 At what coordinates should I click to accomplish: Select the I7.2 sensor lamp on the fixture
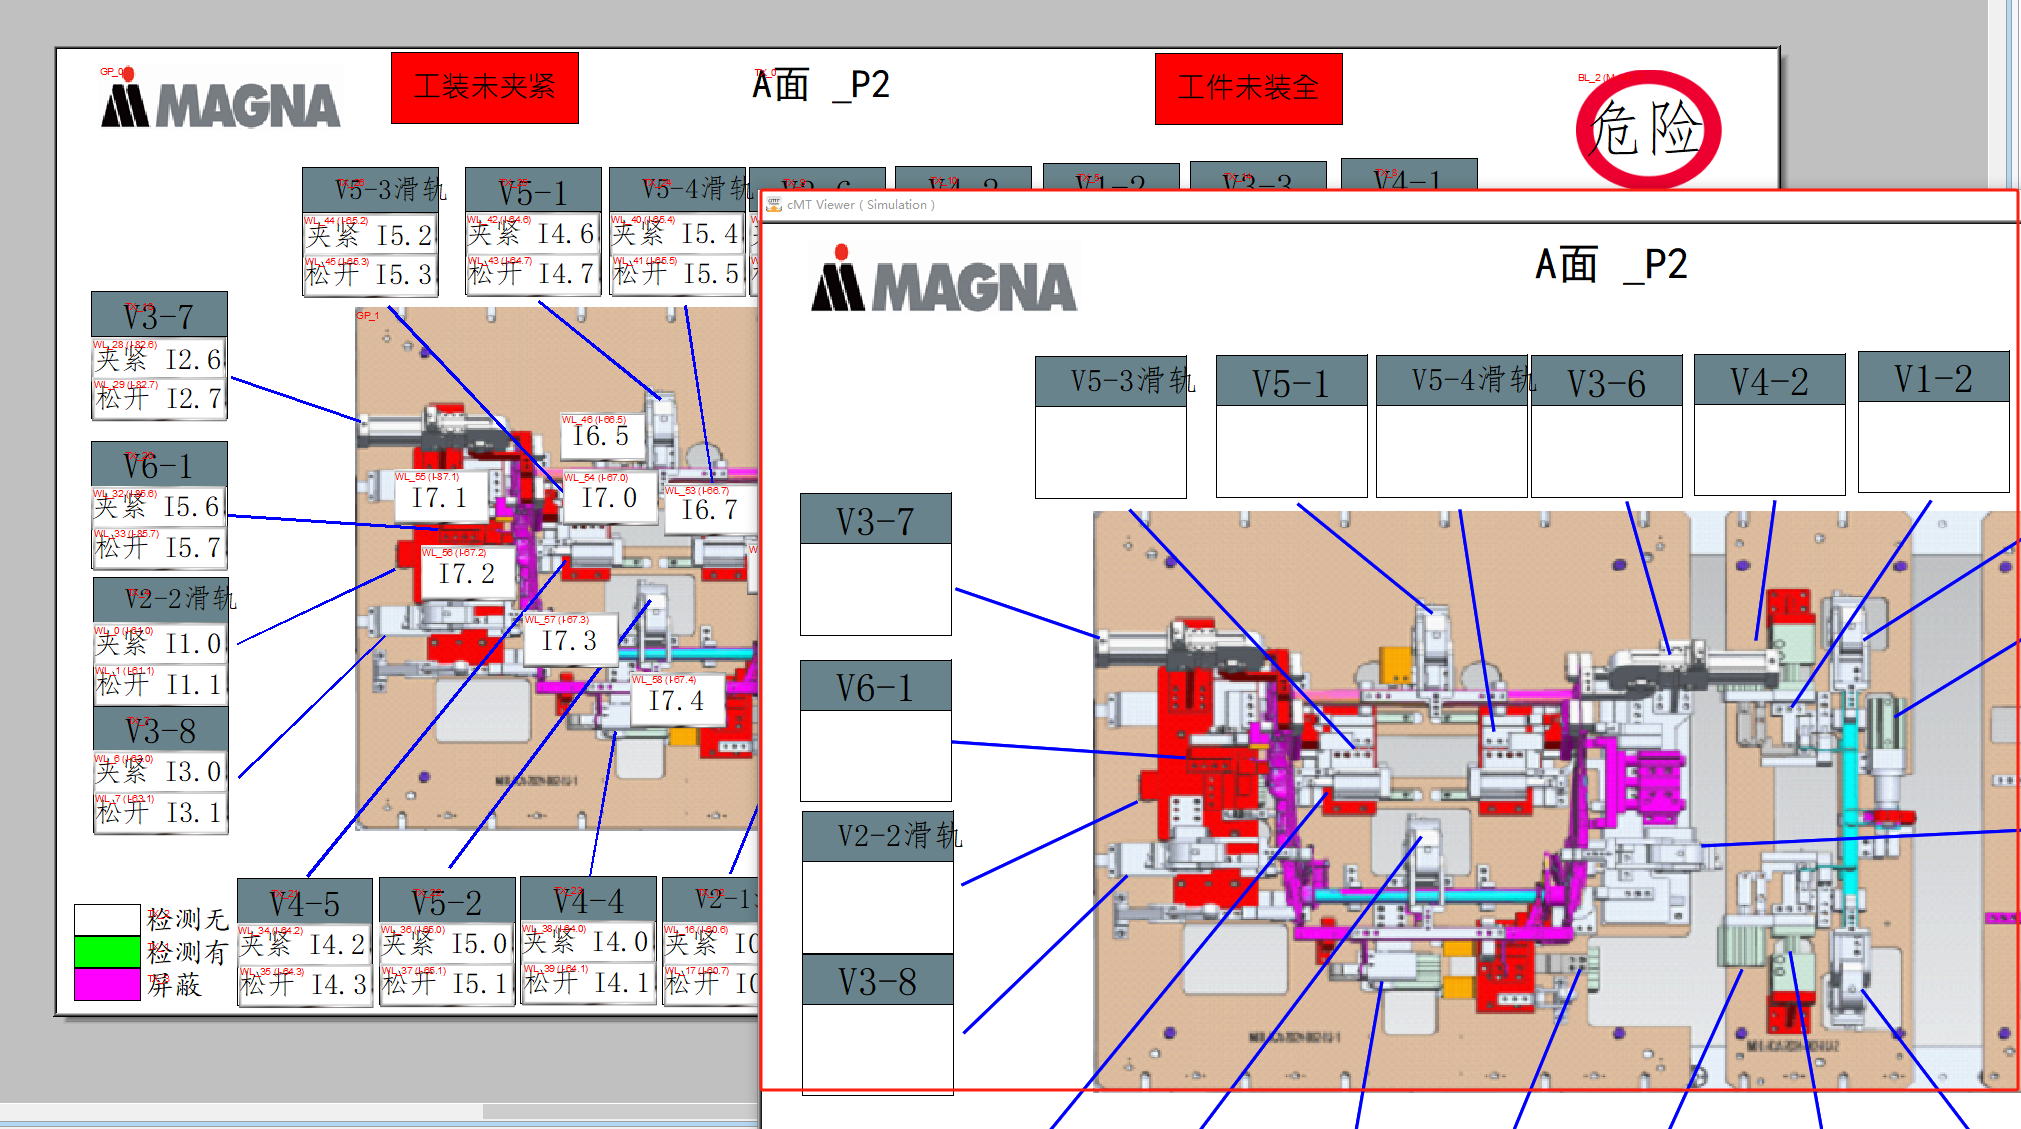(x=466, y=574)
